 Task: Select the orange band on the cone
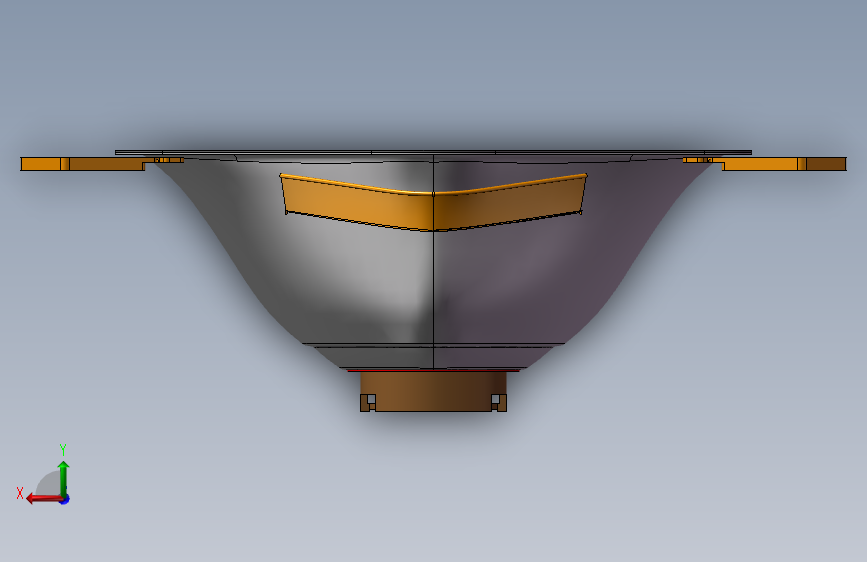434,202
